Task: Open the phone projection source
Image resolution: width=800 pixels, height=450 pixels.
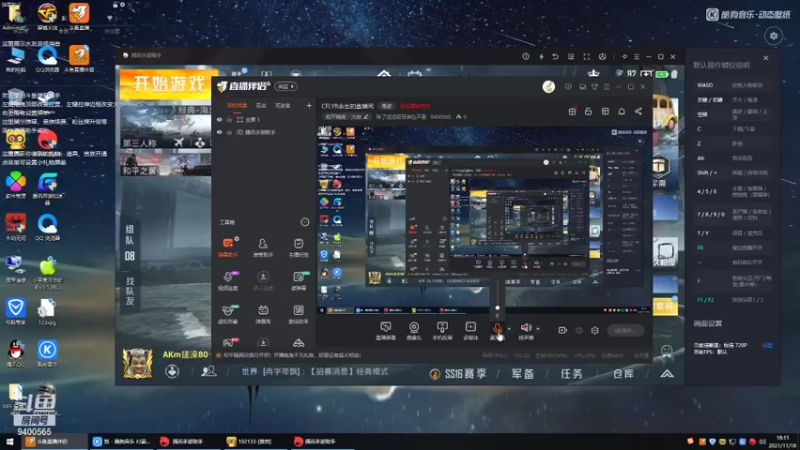Action: [x=442, y=330]
